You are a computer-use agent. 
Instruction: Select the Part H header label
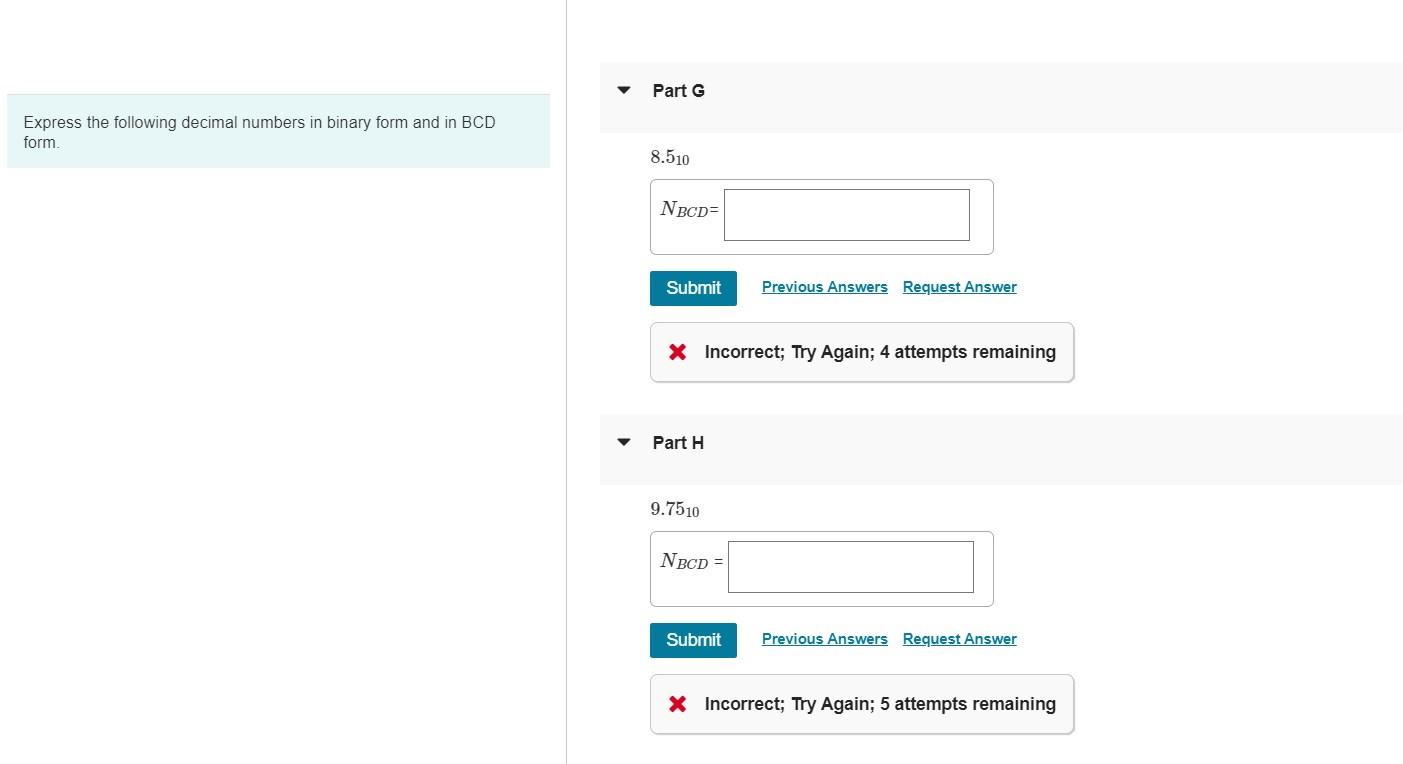tap(678, 442)
